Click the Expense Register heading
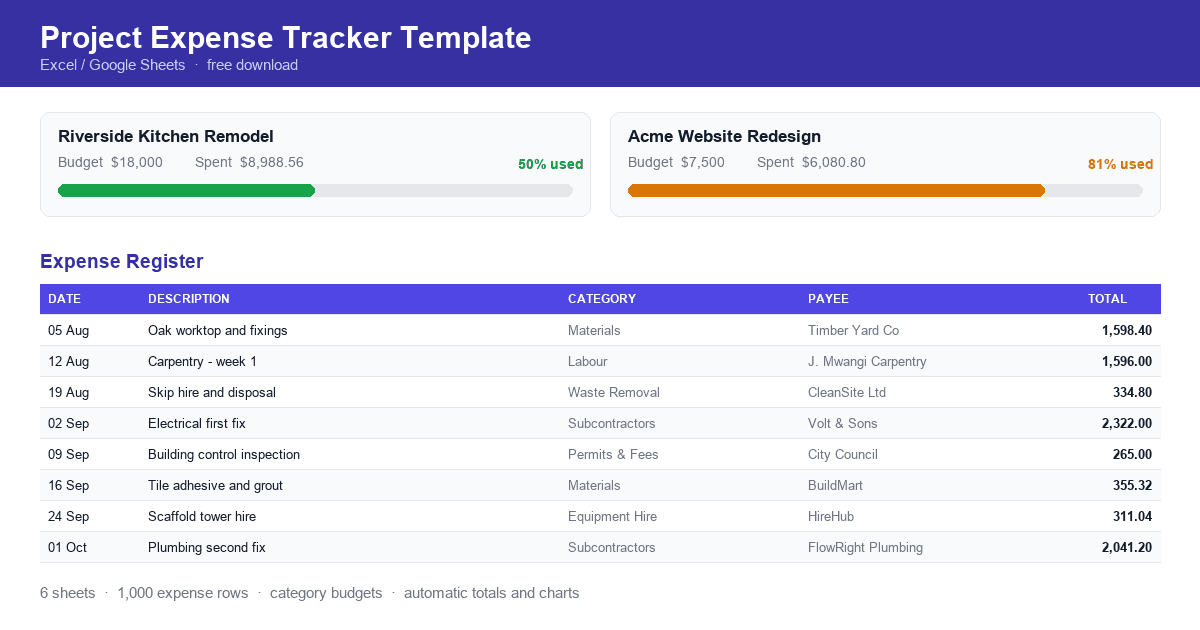The width and height of the screenshot is (1200, 630). (122, 261)
